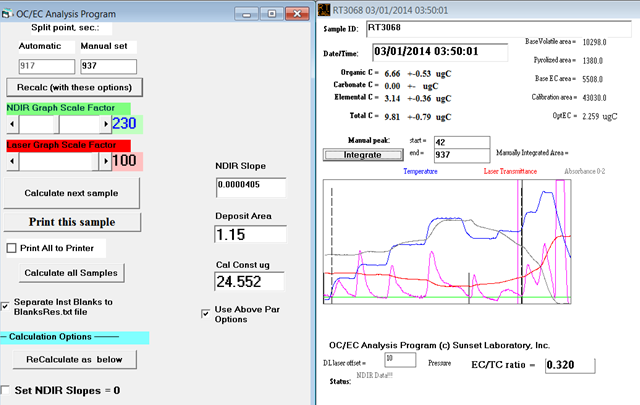Click ReCalculate as below button
Image resolution: width=640 pixels, height=405 pixels.
click(x=74, y=360)
